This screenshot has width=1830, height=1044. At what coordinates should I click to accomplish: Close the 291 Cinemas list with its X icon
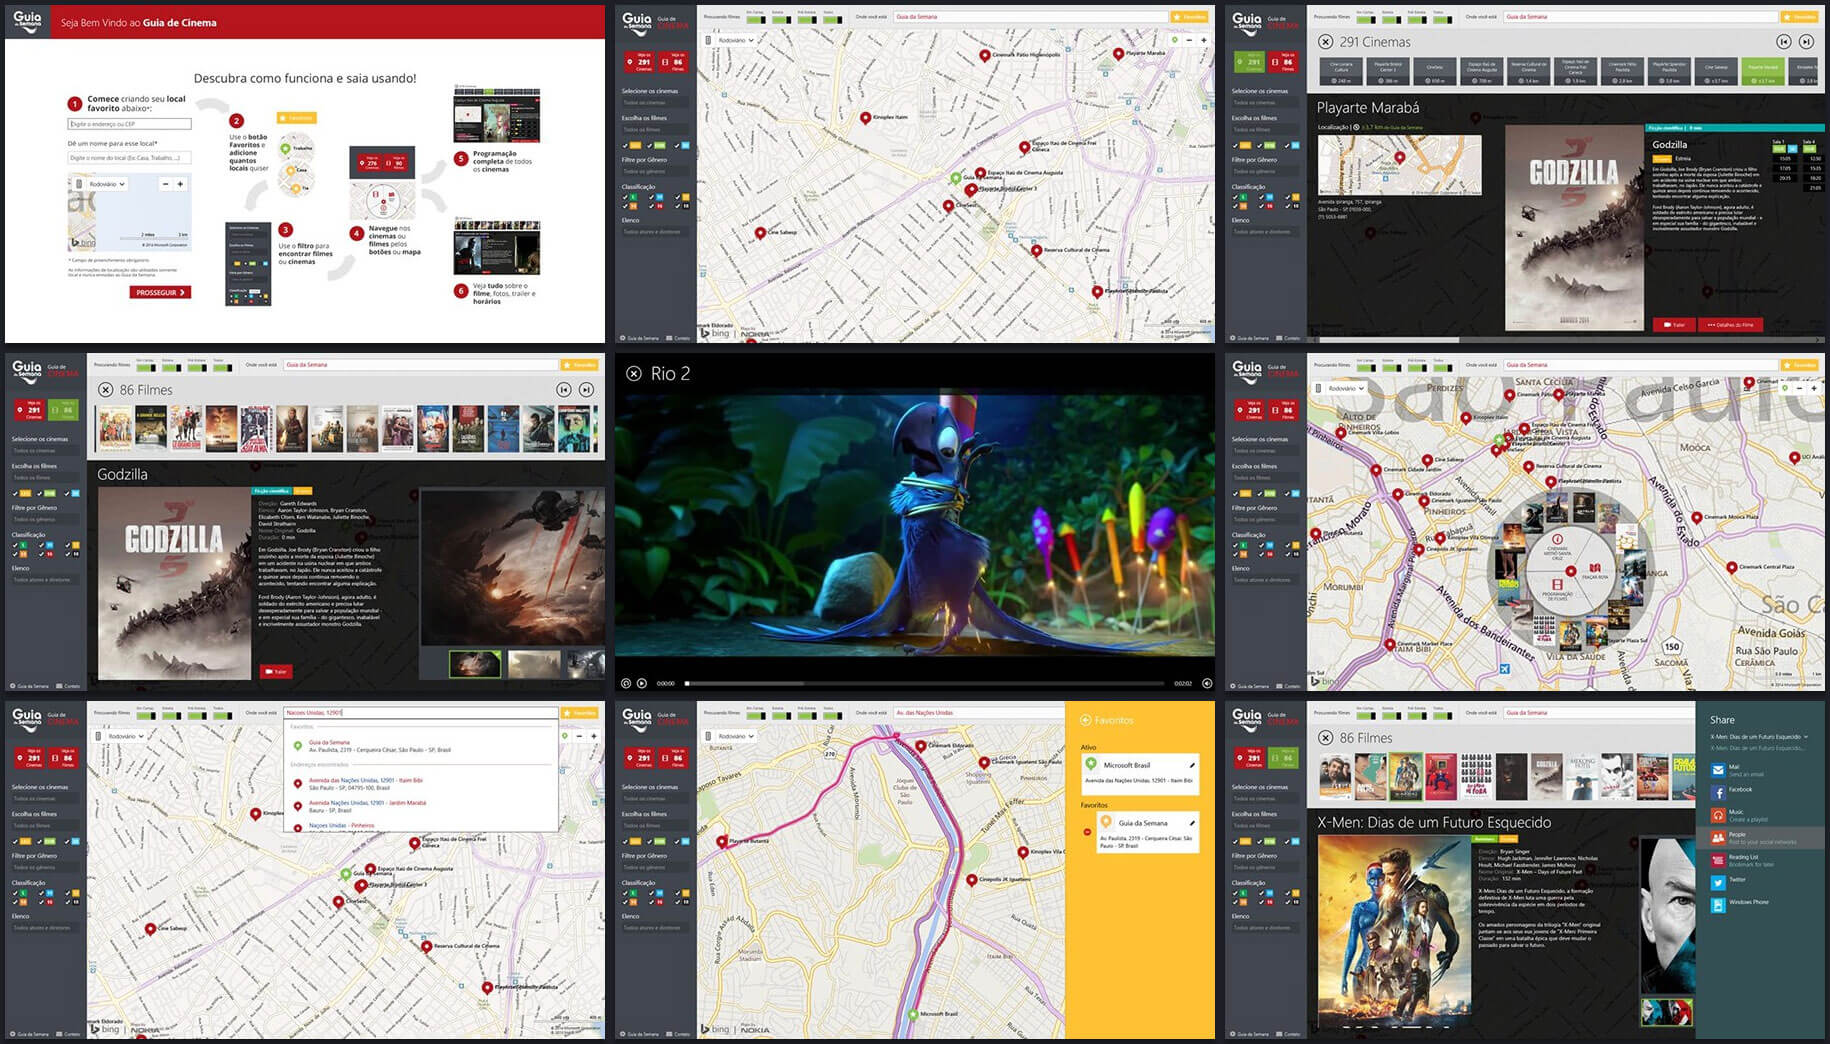pos(1325,42)
